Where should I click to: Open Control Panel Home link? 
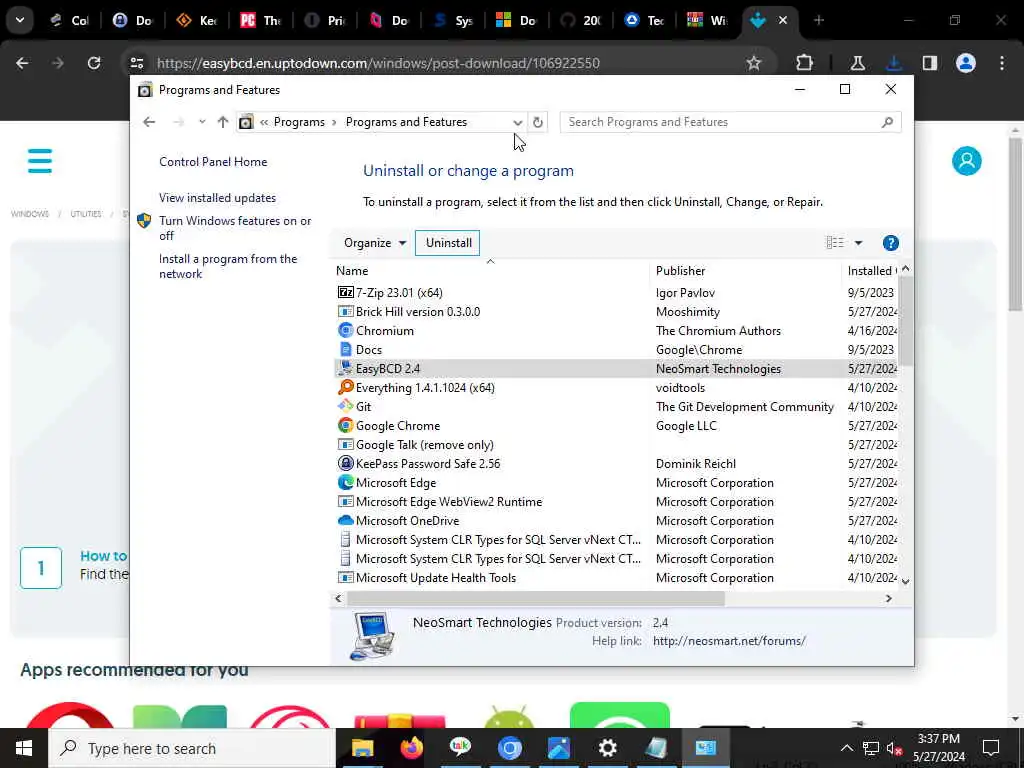[x=213, y=162]
